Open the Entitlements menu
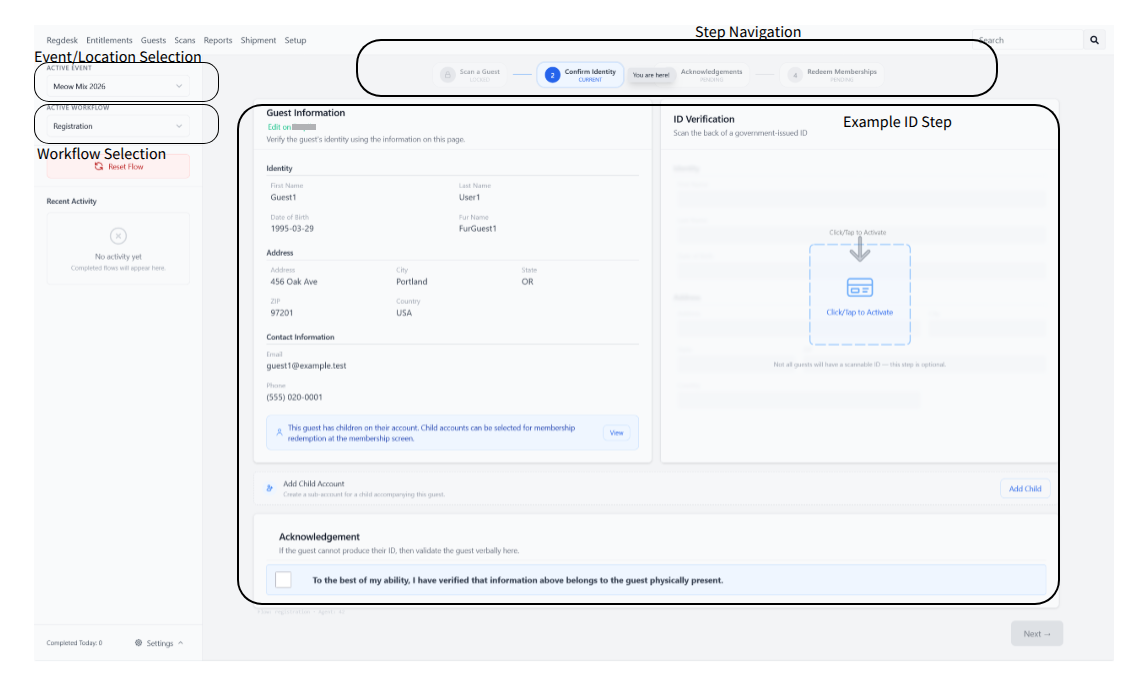1147x687 pixels. coord(109,40)
